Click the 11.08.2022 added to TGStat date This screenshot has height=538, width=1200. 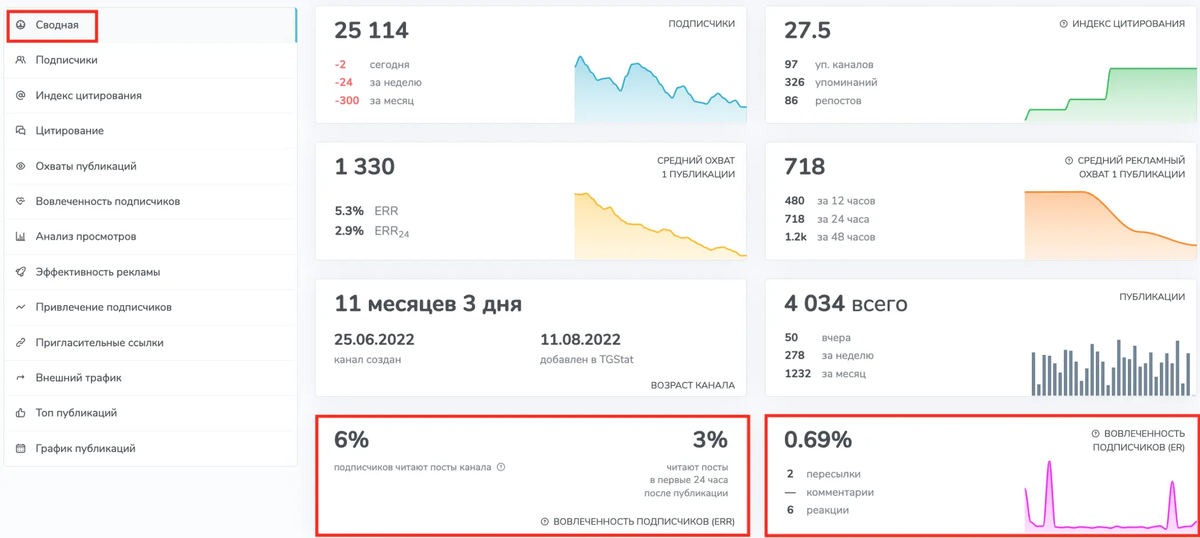pyautogui.click(x=580, y=340)
